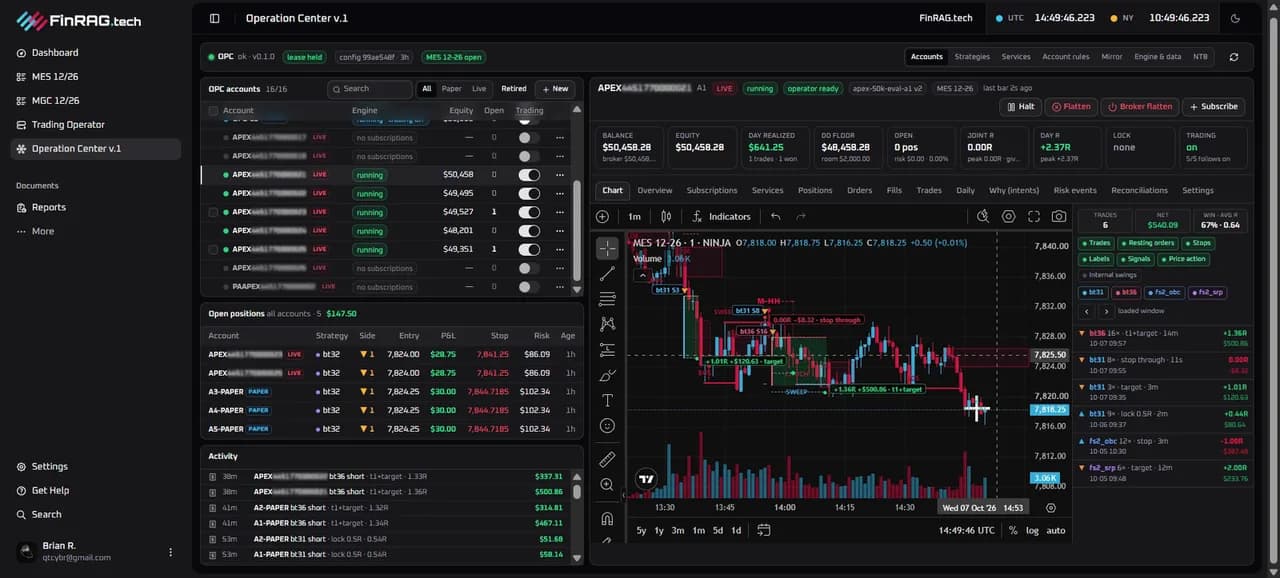
Task: Toggle trading switch for $49,351 account
Action: (x=529, y=249)
